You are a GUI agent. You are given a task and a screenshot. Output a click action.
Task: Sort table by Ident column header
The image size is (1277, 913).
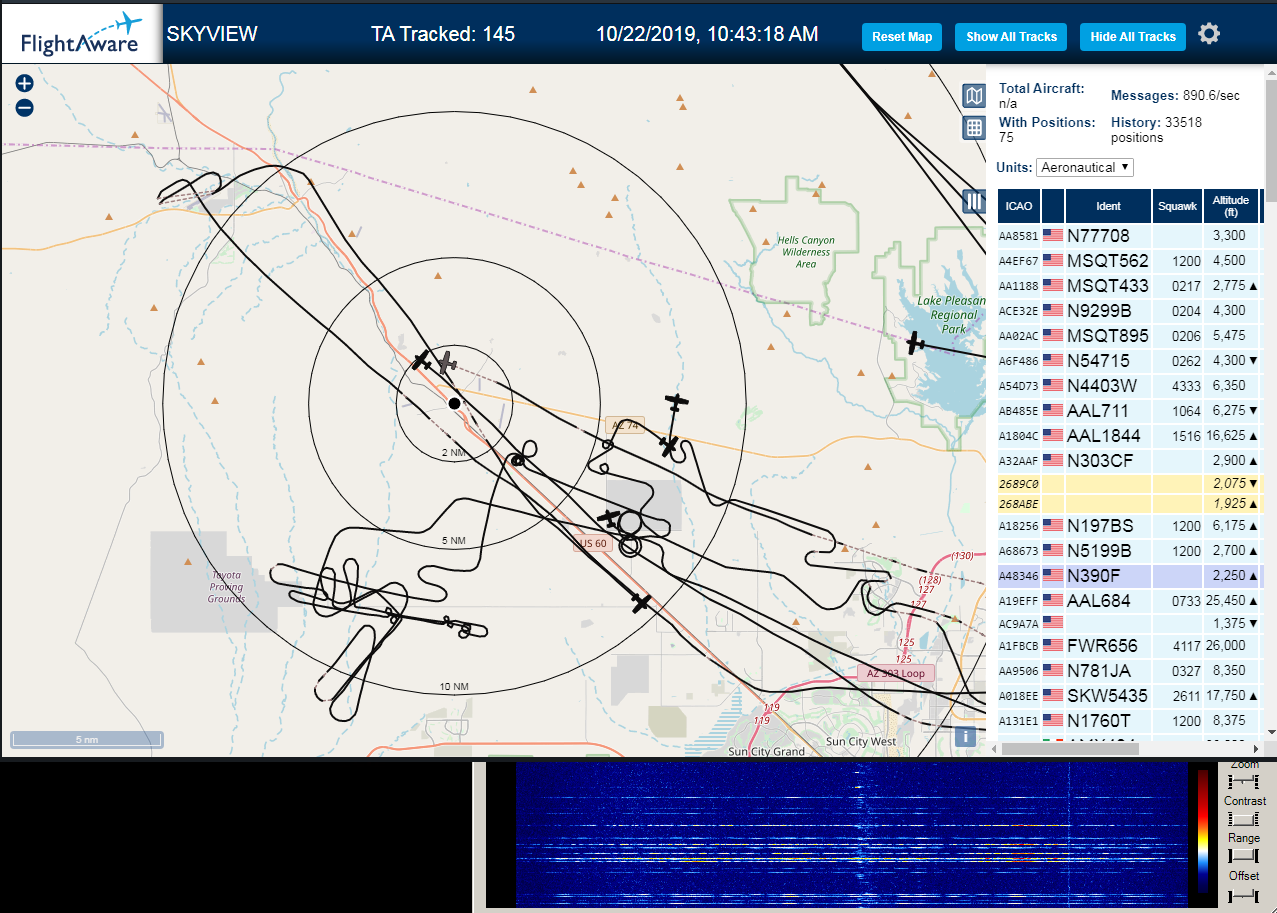click(1108, 206)
